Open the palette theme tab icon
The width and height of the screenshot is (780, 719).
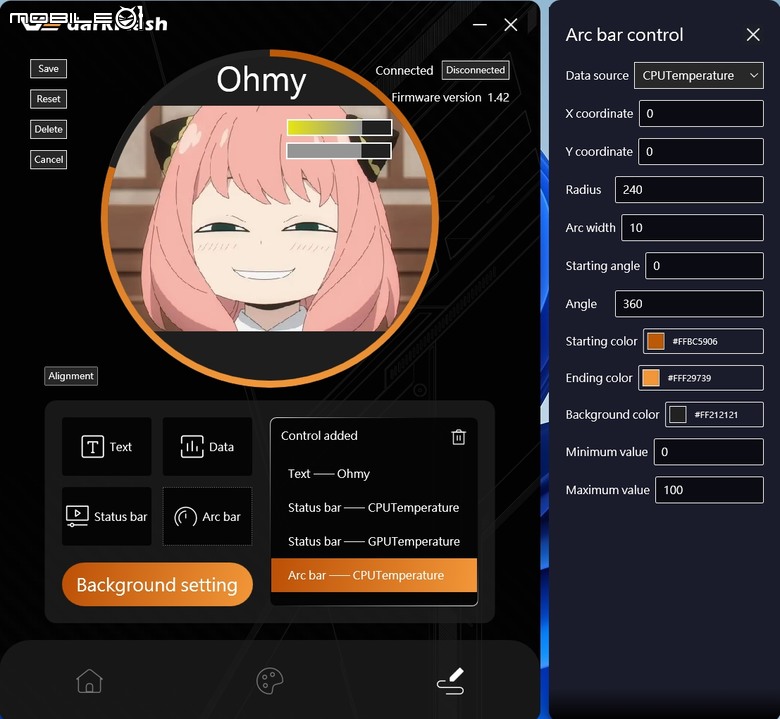(270, 681)
